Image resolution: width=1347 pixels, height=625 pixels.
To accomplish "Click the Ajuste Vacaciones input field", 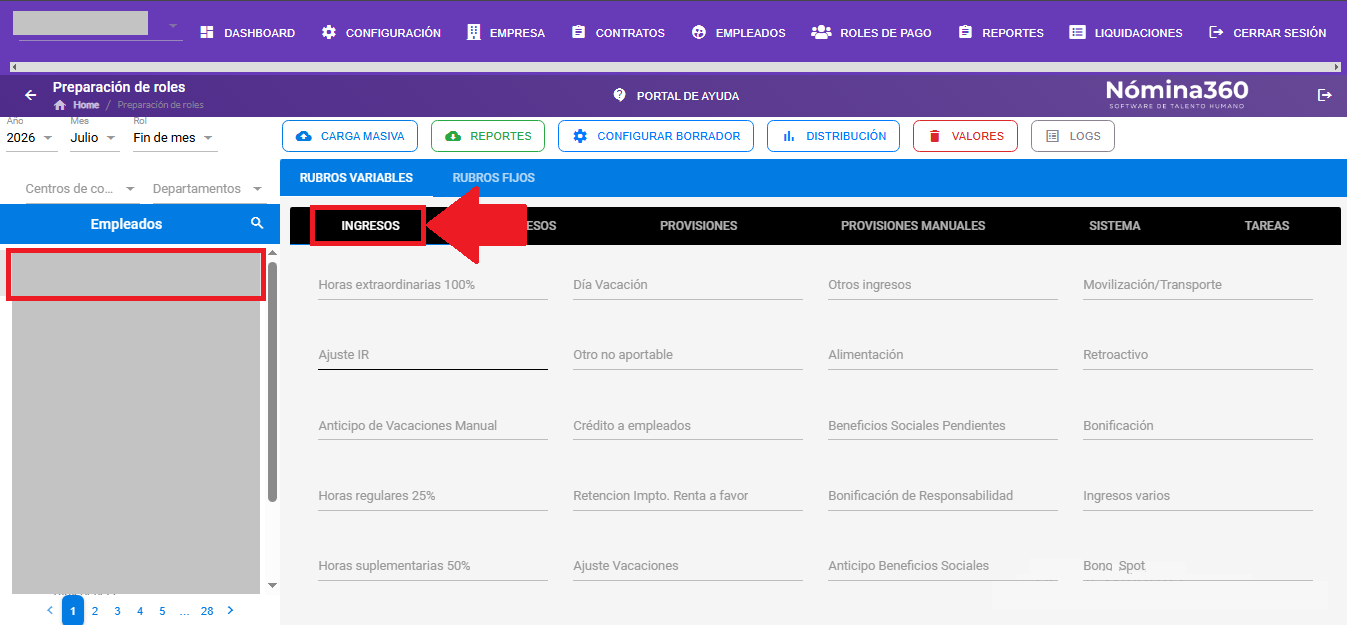I will [x=688, y=565].
